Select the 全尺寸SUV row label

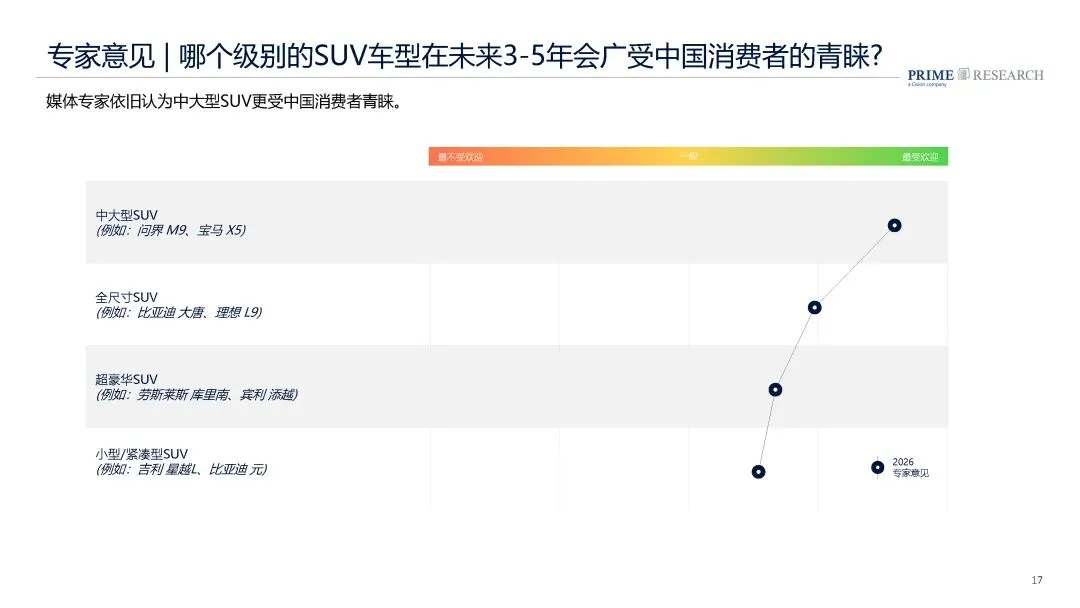[x=127, y=297]
